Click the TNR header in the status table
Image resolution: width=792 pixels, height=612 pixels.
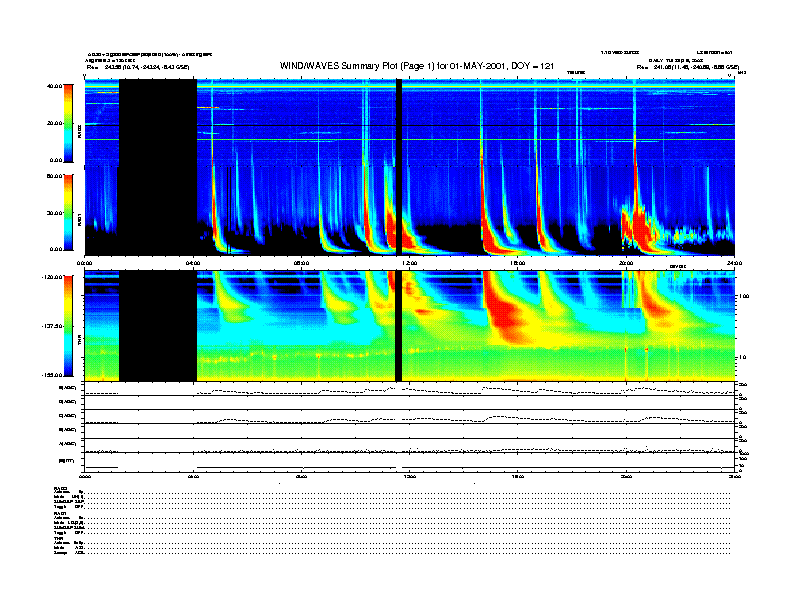[x=58, y=538]
